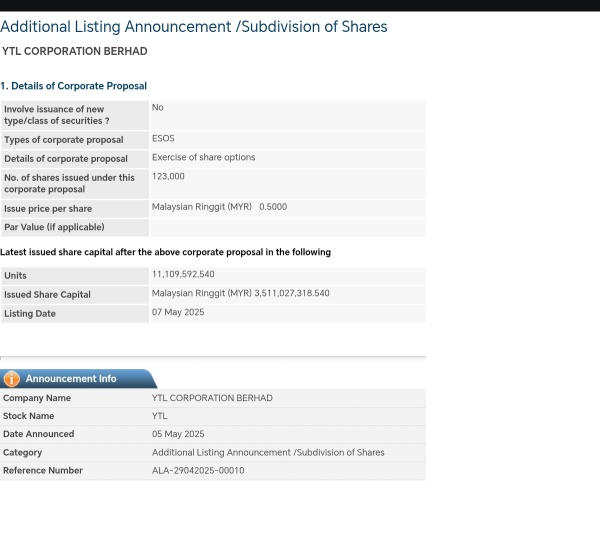
Task: Click the Units value 11,109,592,540
Action: tap(183, 274)
